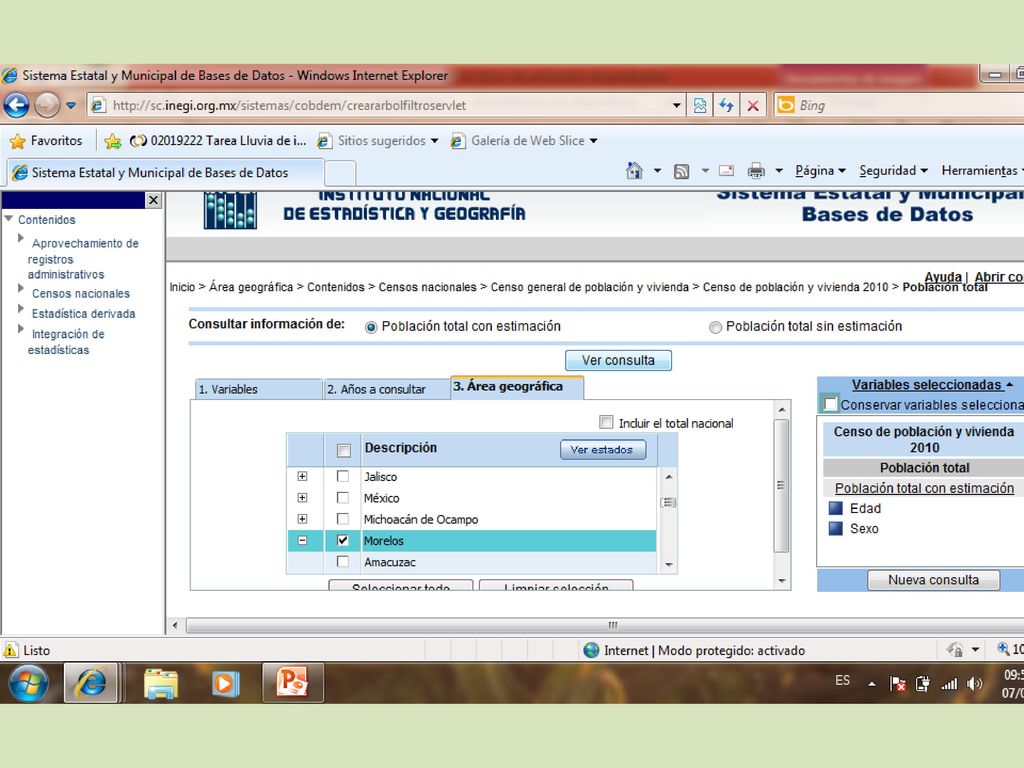The width and height of the screenshot is (1024, 768).
Task: Click the Home icon in command bar
Action: click(634, 170)
